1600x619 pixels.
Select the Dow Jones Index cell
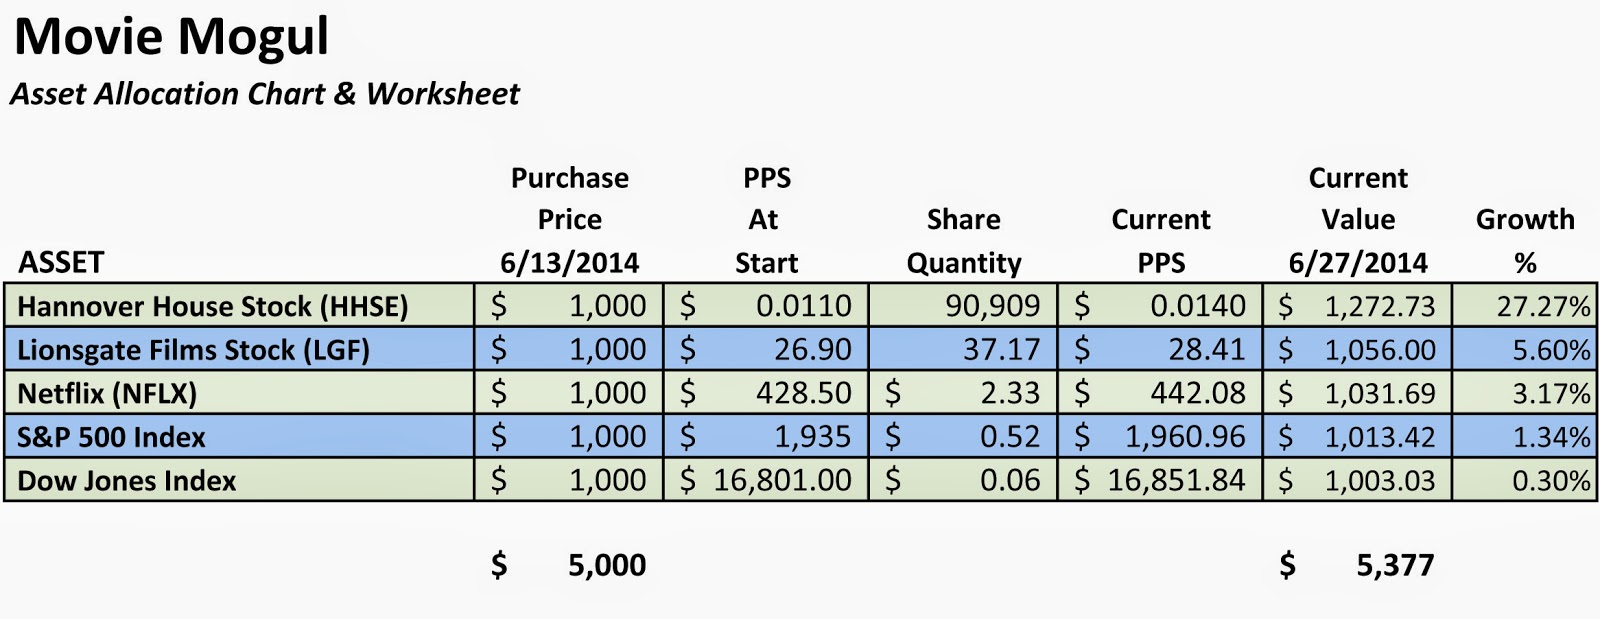tap(239, 480)
